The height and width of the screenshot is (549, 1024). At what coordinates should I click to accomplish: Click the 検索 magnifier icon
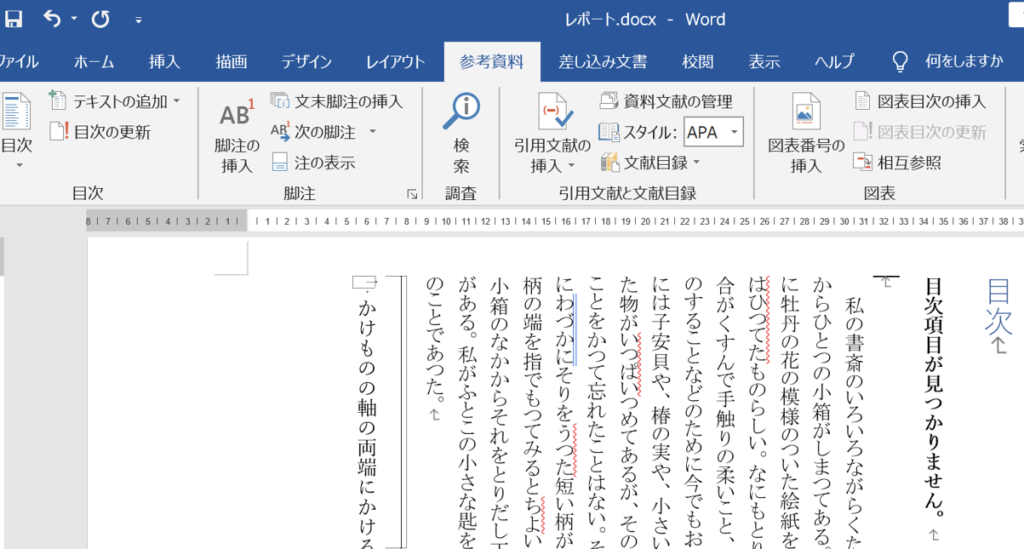461,112
